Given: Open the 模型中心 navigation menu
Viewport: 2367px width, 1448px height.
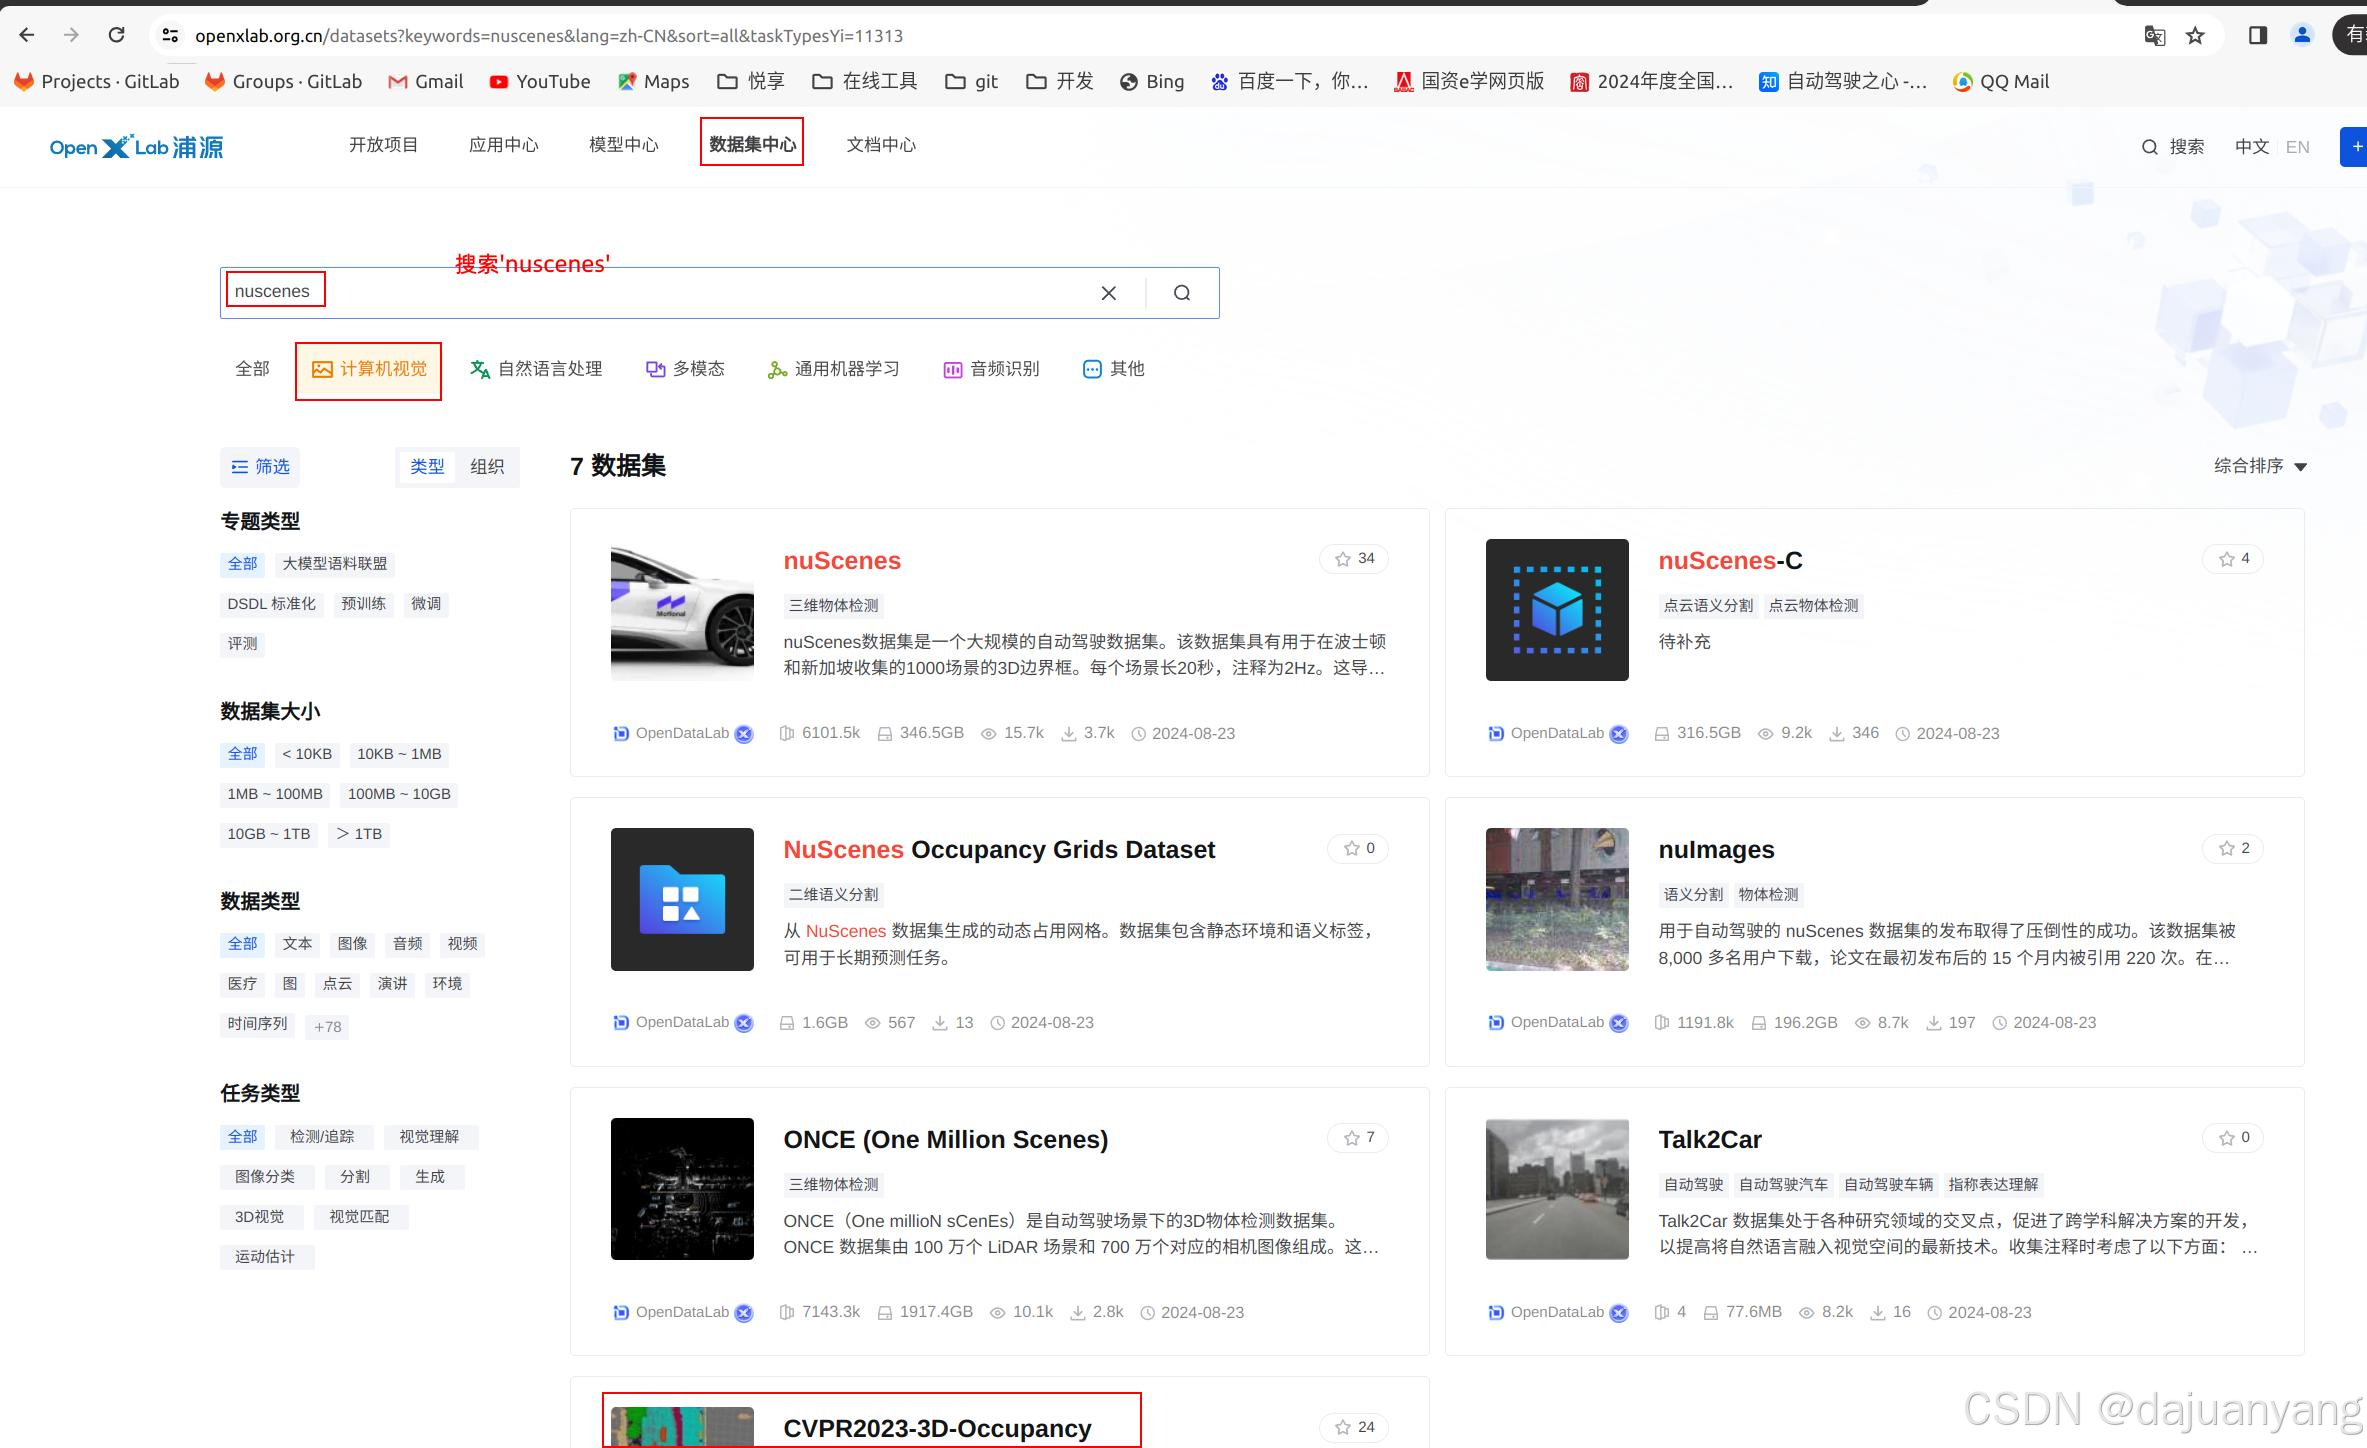Looking at the screenshot, I should [x=623, y=145].
